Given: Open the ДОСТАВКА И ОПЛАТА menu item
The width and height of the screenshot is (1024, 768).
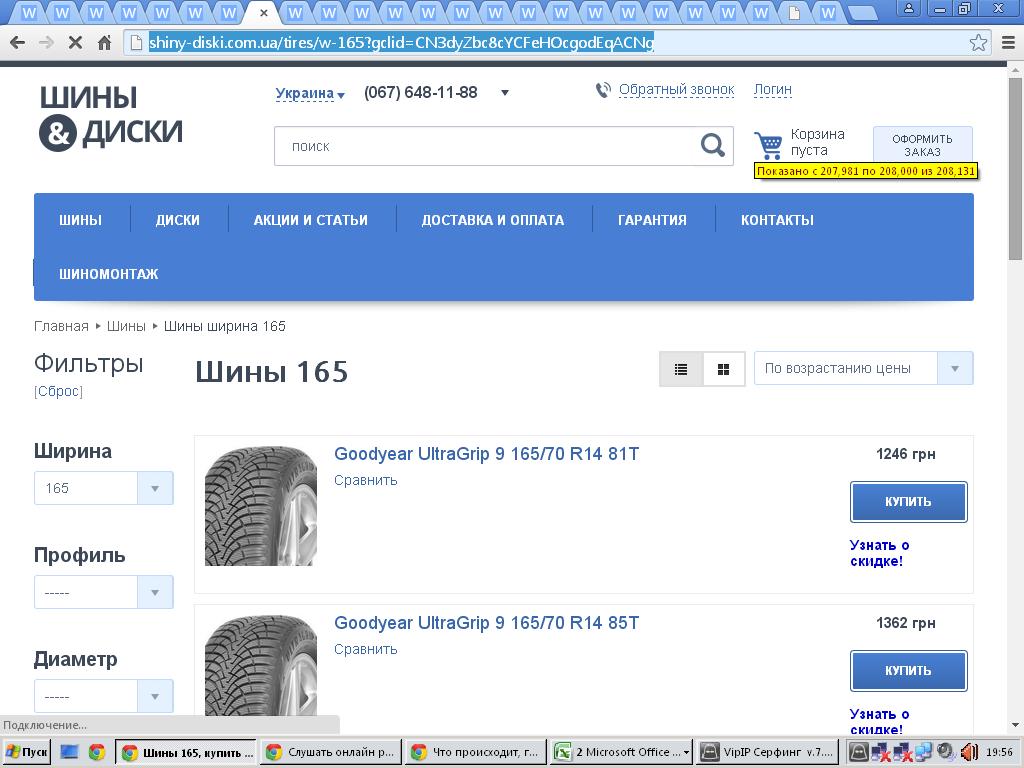Looking at the screenshot, I should point(493,220).
